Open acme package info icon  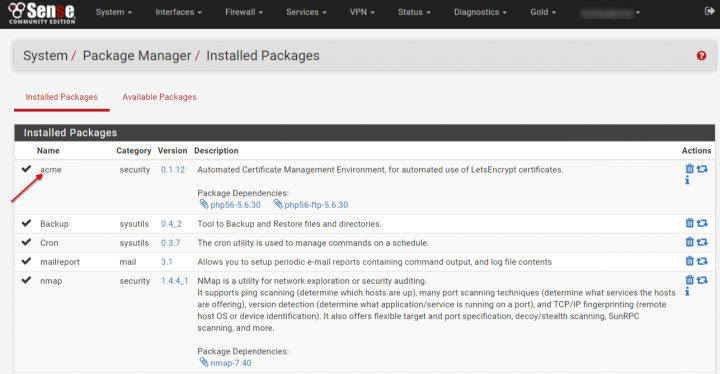point(687,181)
